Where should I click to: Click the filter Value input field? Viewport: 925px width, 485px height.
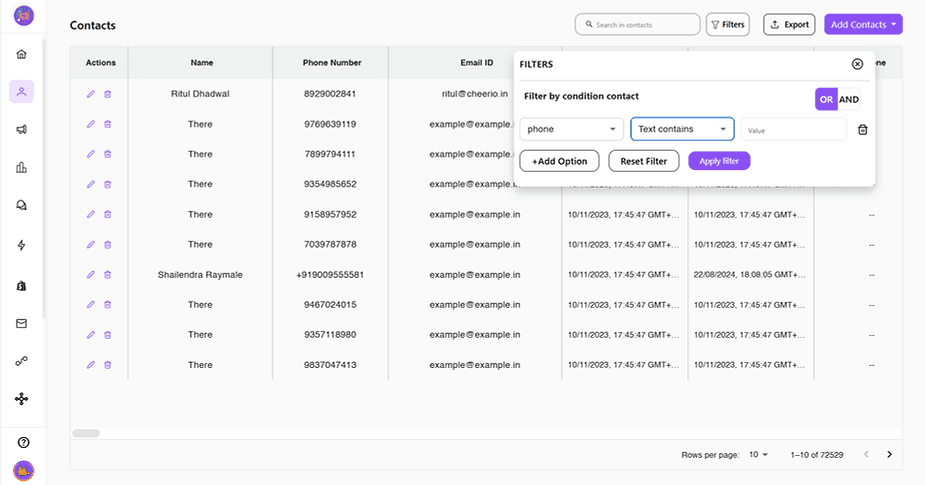(793, 130)
